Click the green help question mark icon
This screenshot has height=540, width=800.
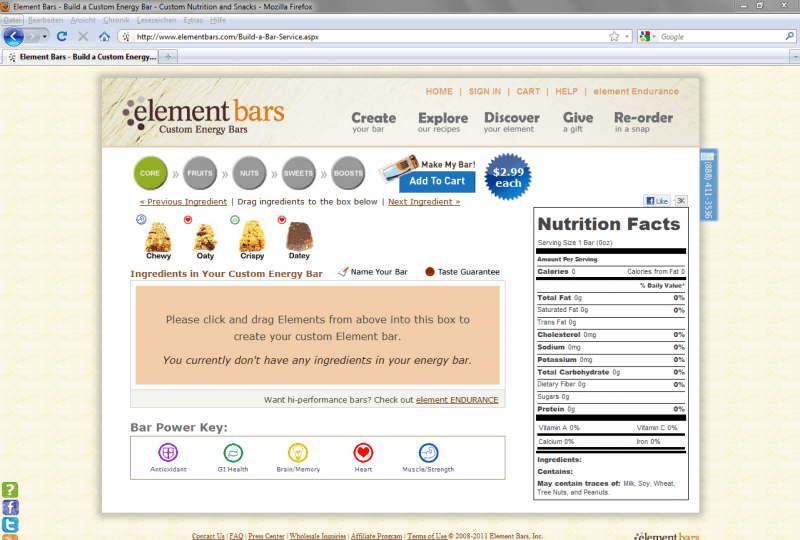(x=10, y=490)
